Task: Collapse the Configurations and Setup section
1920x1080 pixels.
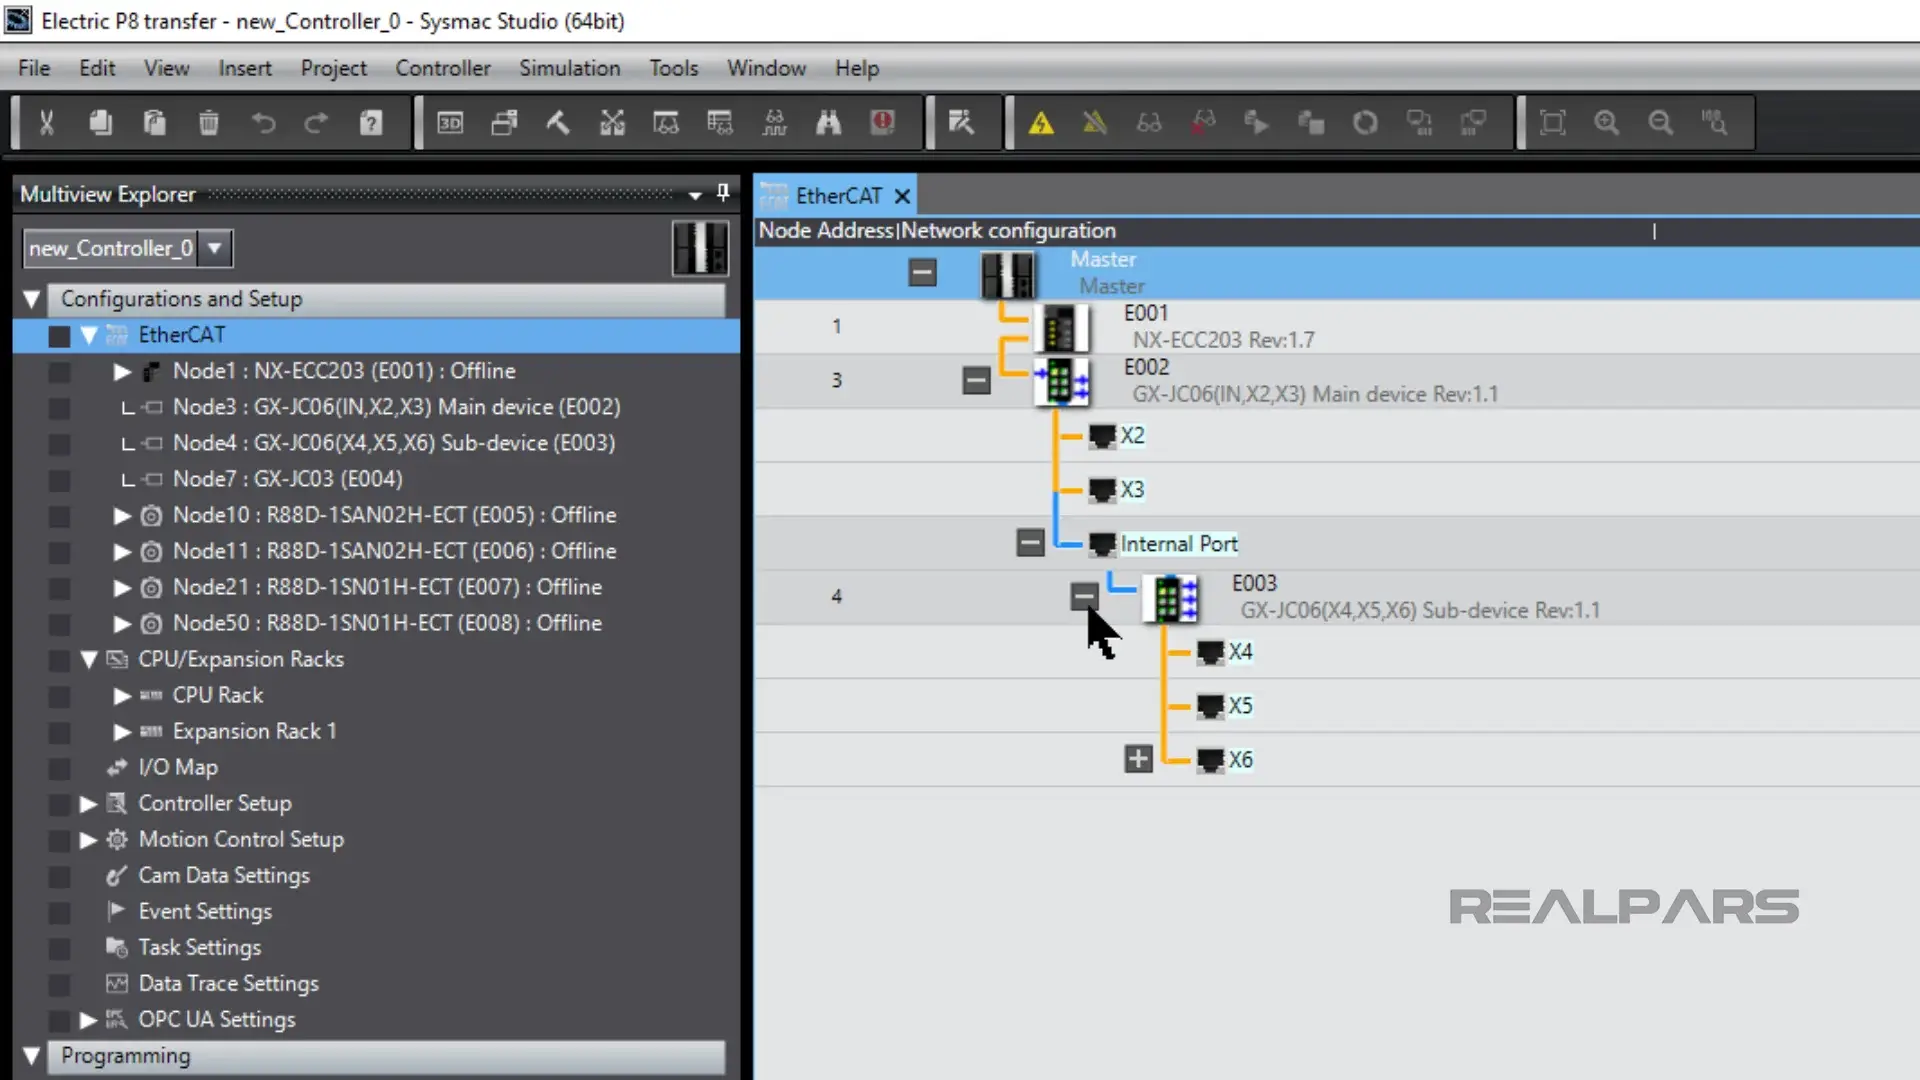Action: point(32,299)
